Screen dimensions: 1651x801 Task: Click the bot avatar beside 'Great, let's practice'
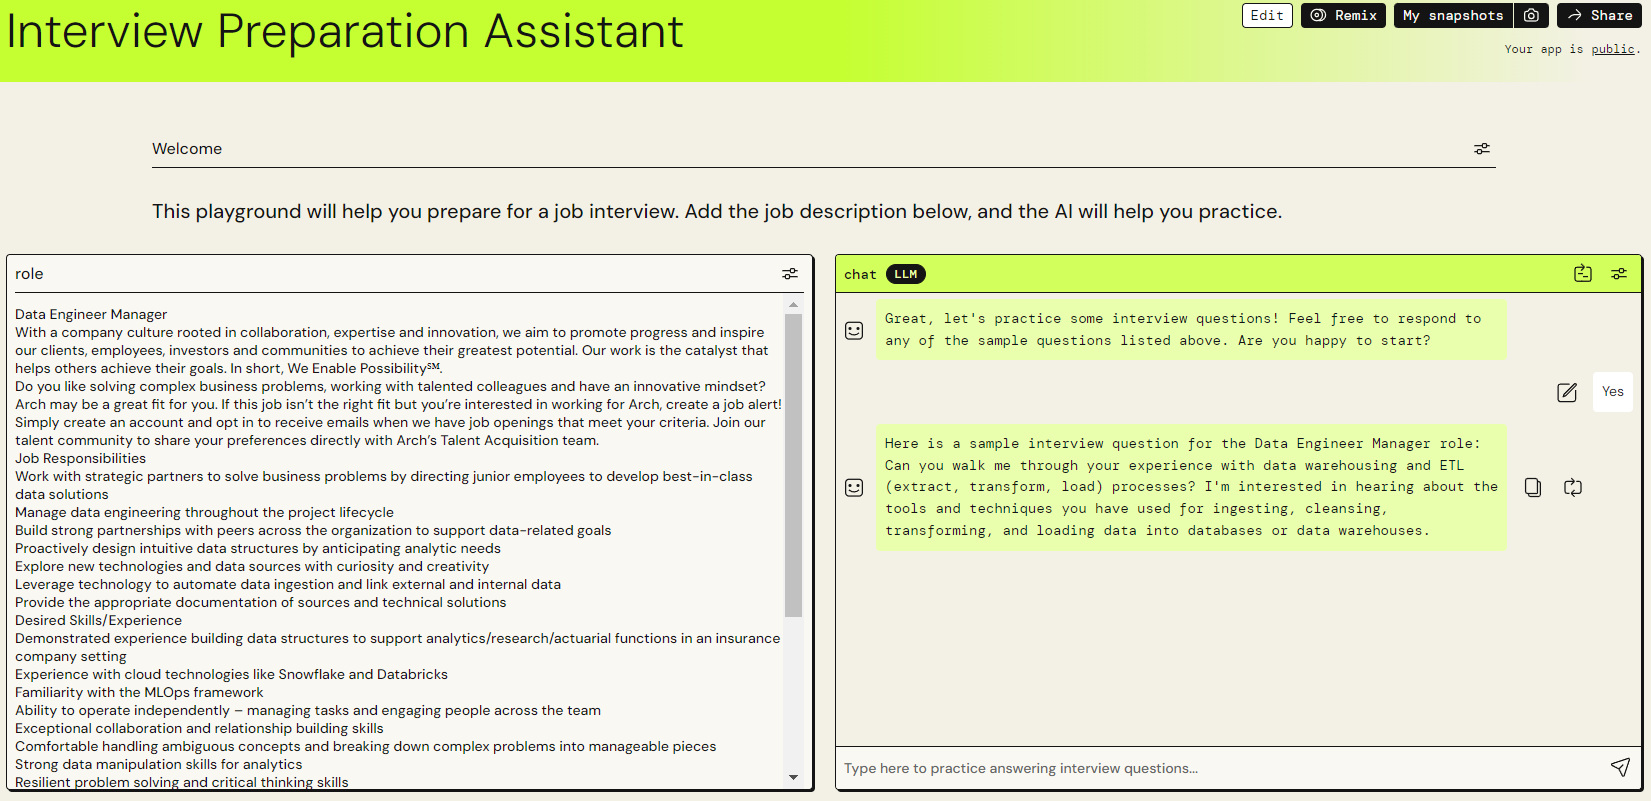click(x=854, y=330)
